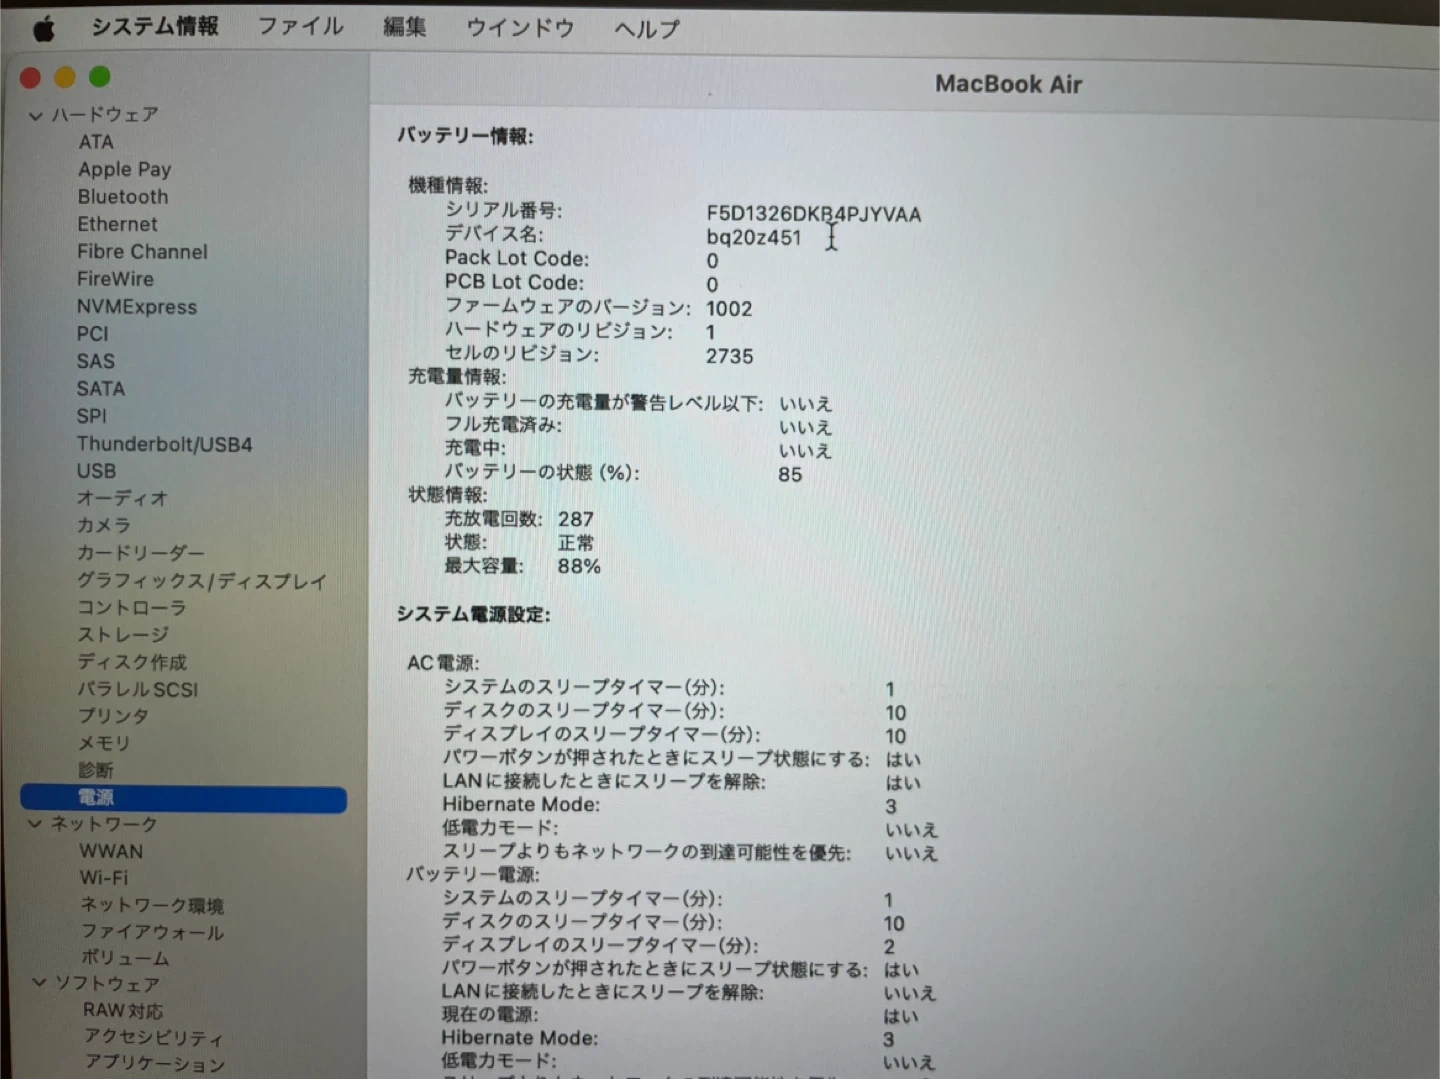This screenshot has width=1440, height=1079.
Task: Select Bluetooth in the sidebar
Action: click(123, 197)
